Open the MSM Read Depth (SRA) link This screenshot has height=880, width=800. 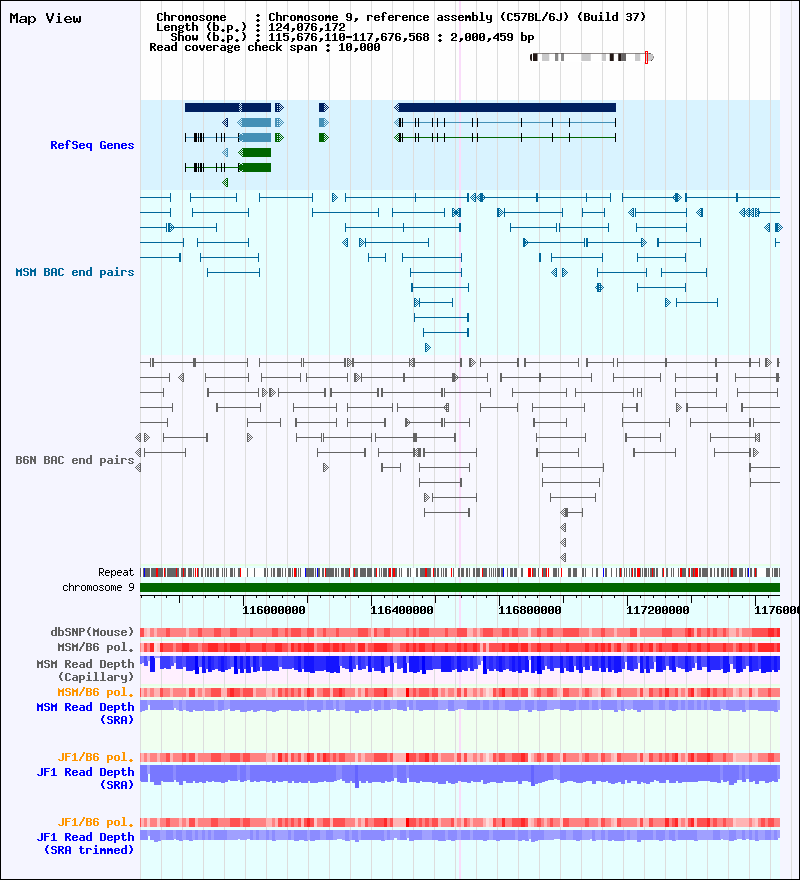click(x=85, y=713)
